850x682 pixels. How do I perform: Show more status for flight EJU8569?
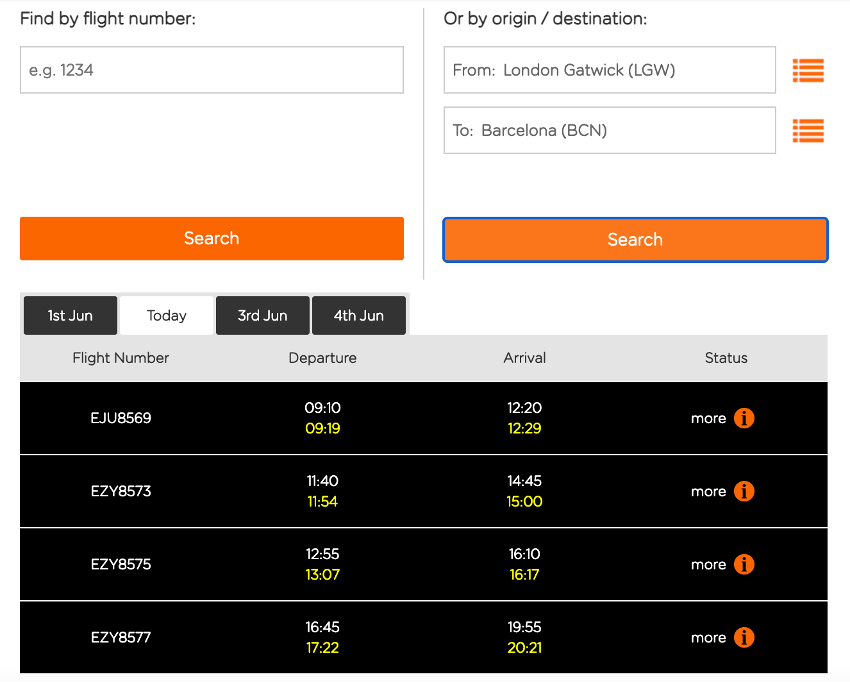tap(708, 418)
